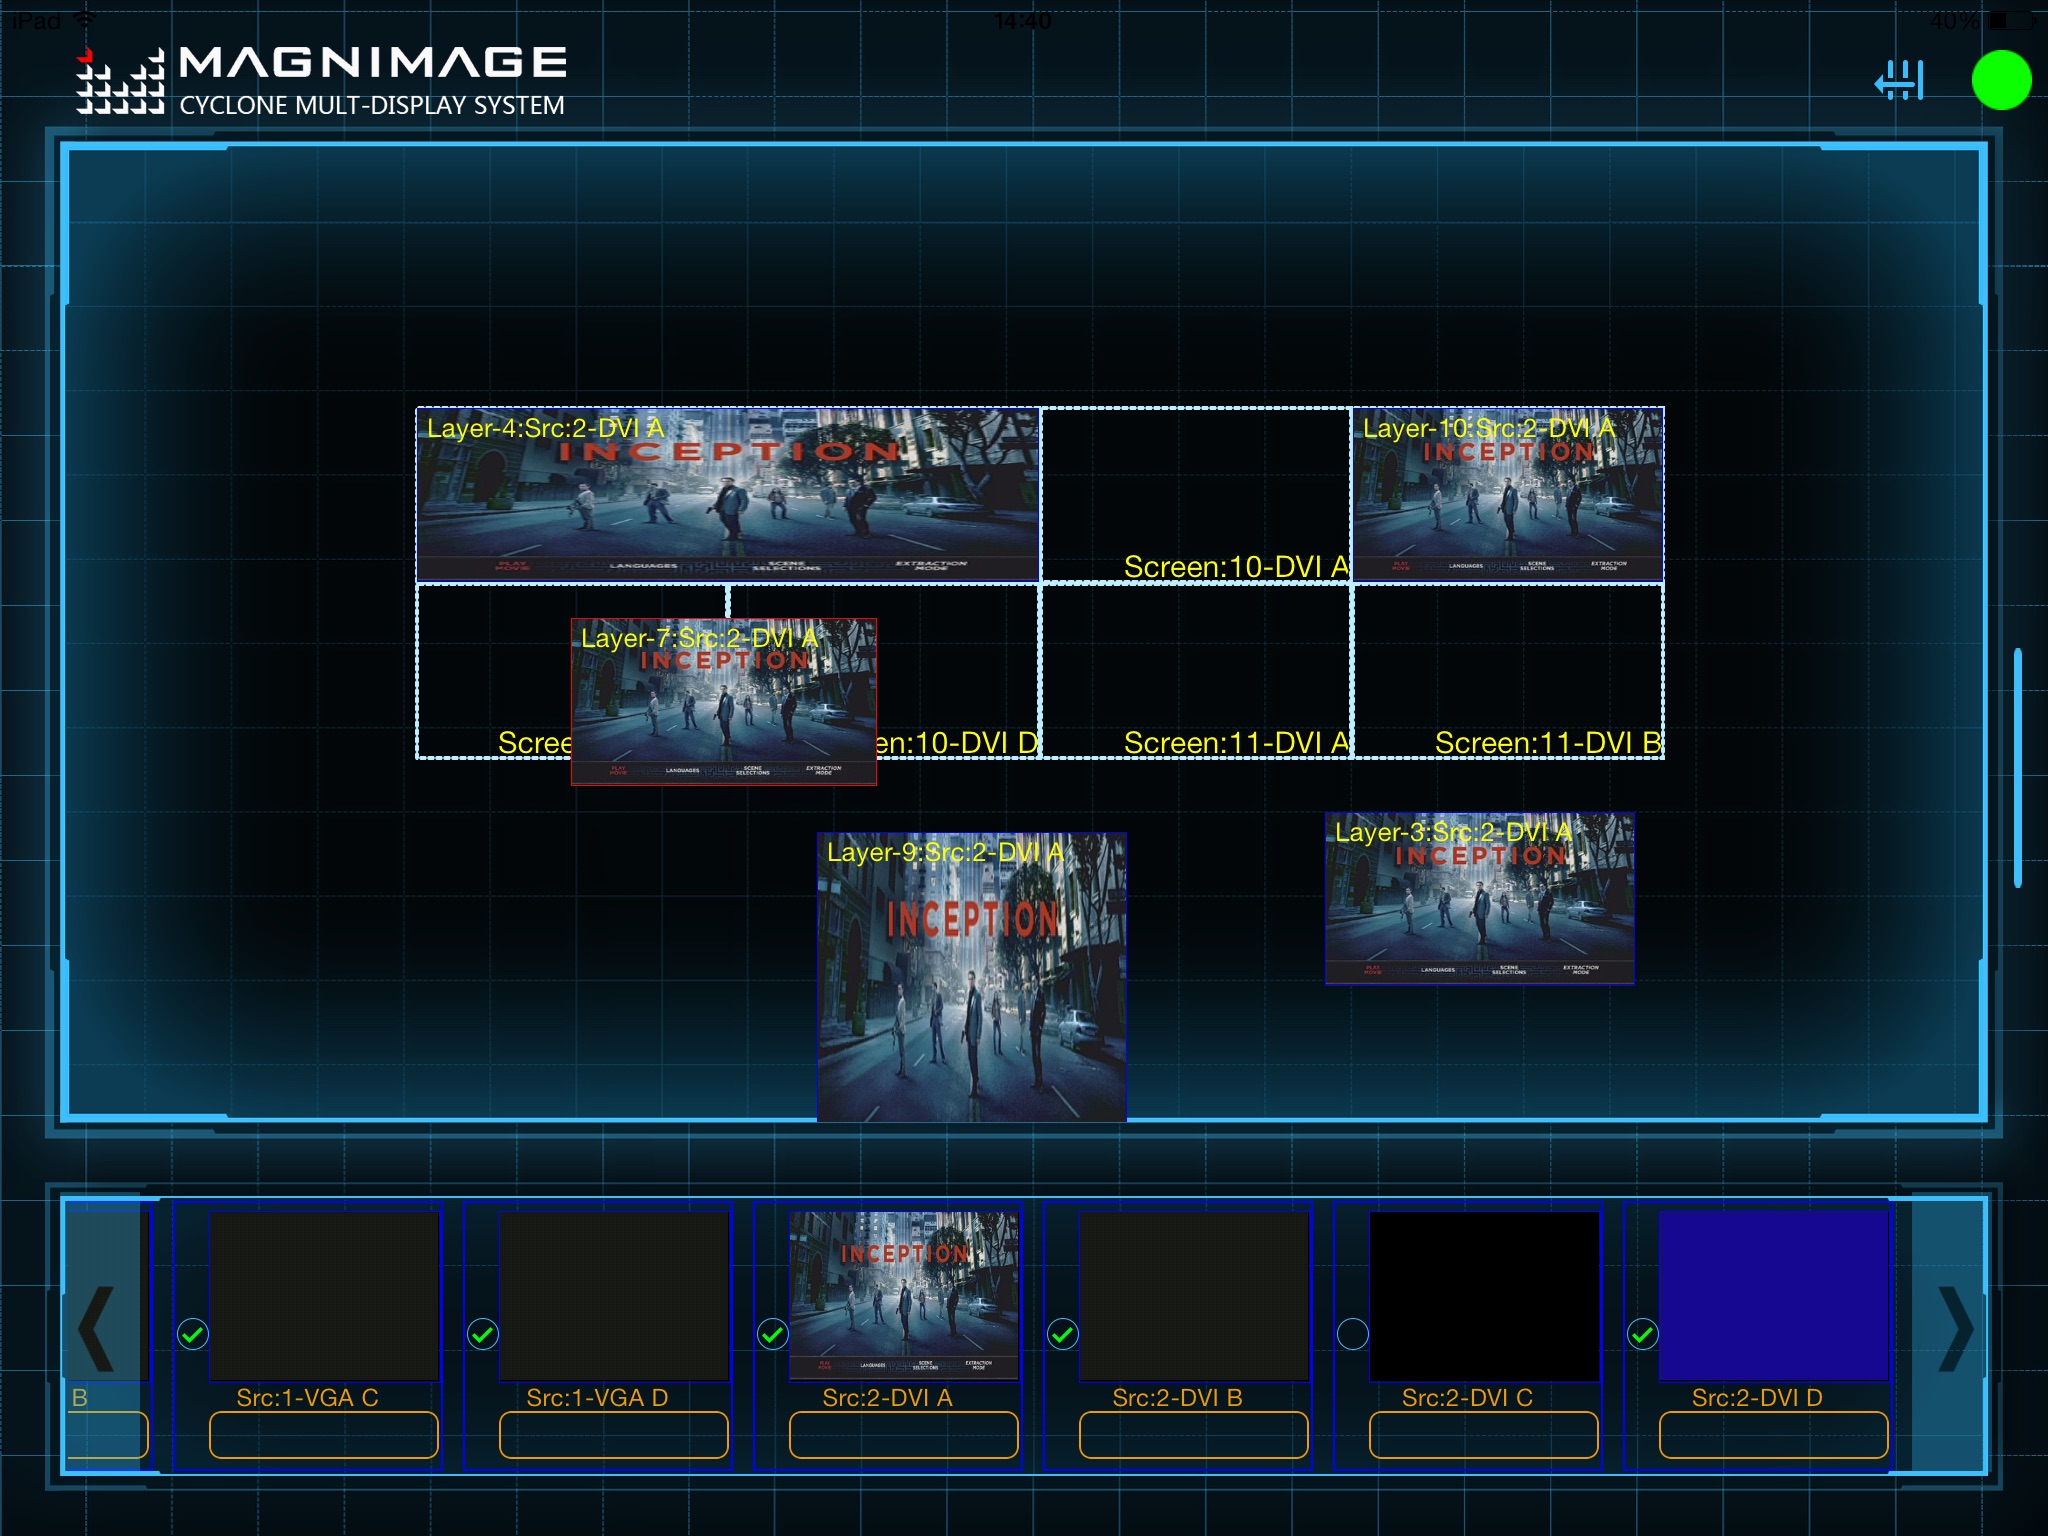Image resolution: width=2048 pixels, height=1536 pixels.
Task: Tap the status bar clock
Action: pyautogui.click(x=1022, y=20)
